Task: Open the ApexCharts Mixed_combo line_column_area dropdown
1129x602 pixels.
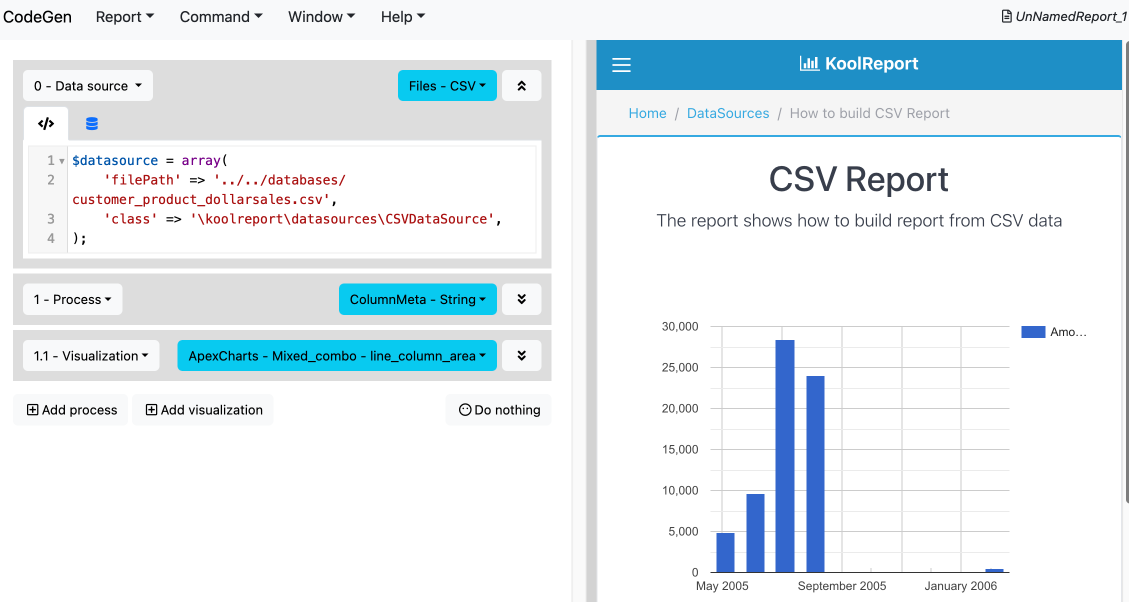Action: pyautogui.click(x=337, y=356)
